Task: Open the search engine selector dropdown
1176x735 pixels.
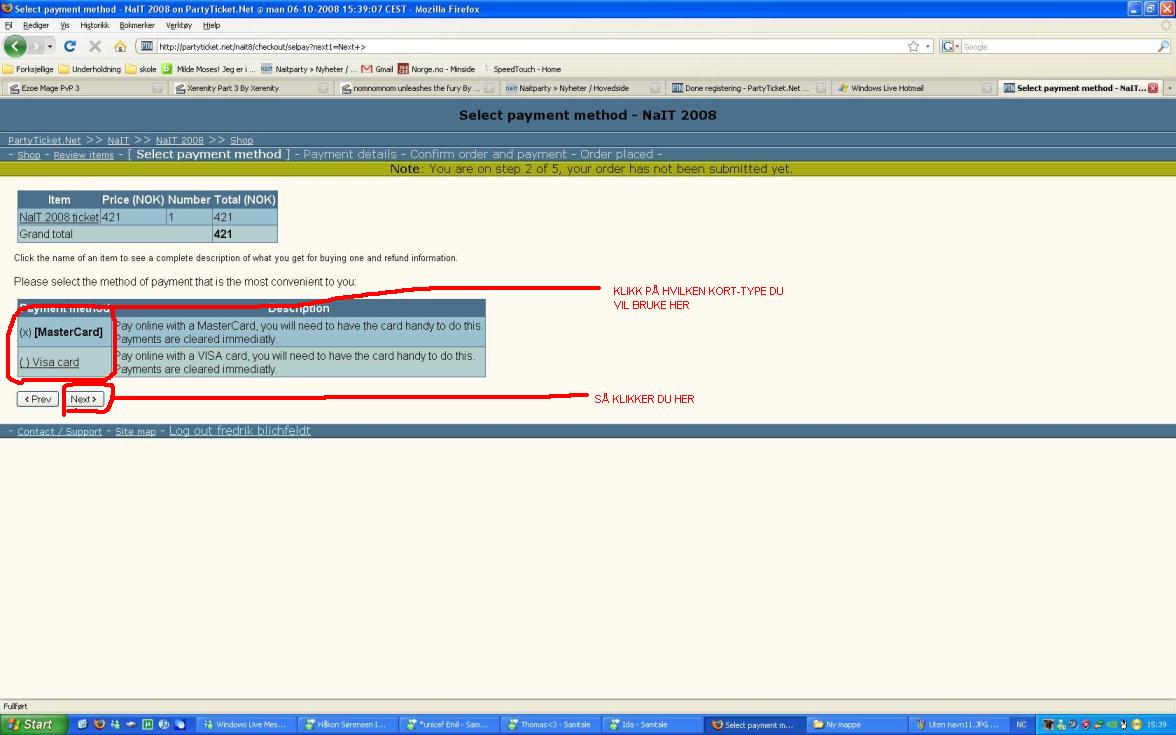Action: (950, 46)
